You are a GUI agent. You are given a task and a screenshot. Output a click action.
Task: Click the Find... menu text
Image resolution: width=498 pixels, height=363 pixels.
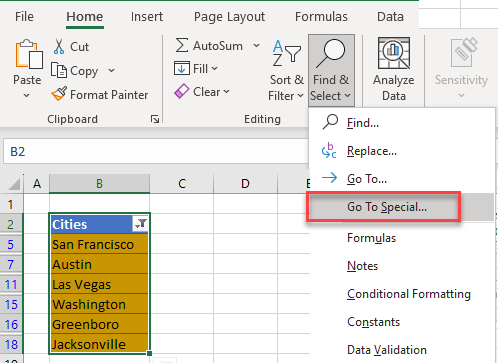click(363, 123)
